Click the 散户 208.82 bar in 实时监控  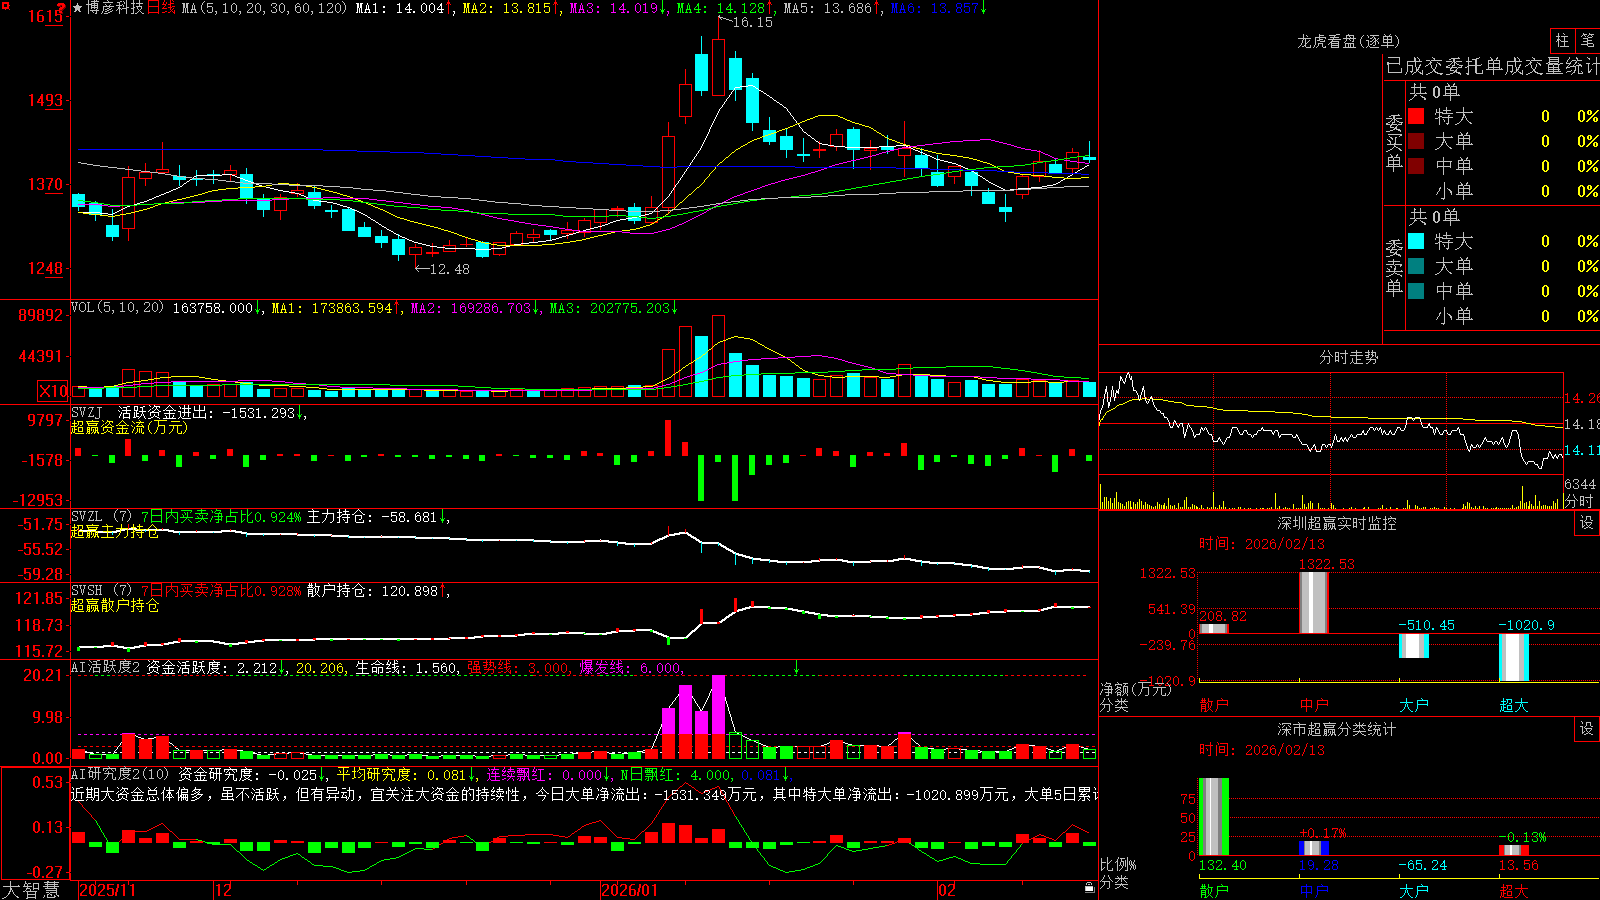[x=1214, y=628]
